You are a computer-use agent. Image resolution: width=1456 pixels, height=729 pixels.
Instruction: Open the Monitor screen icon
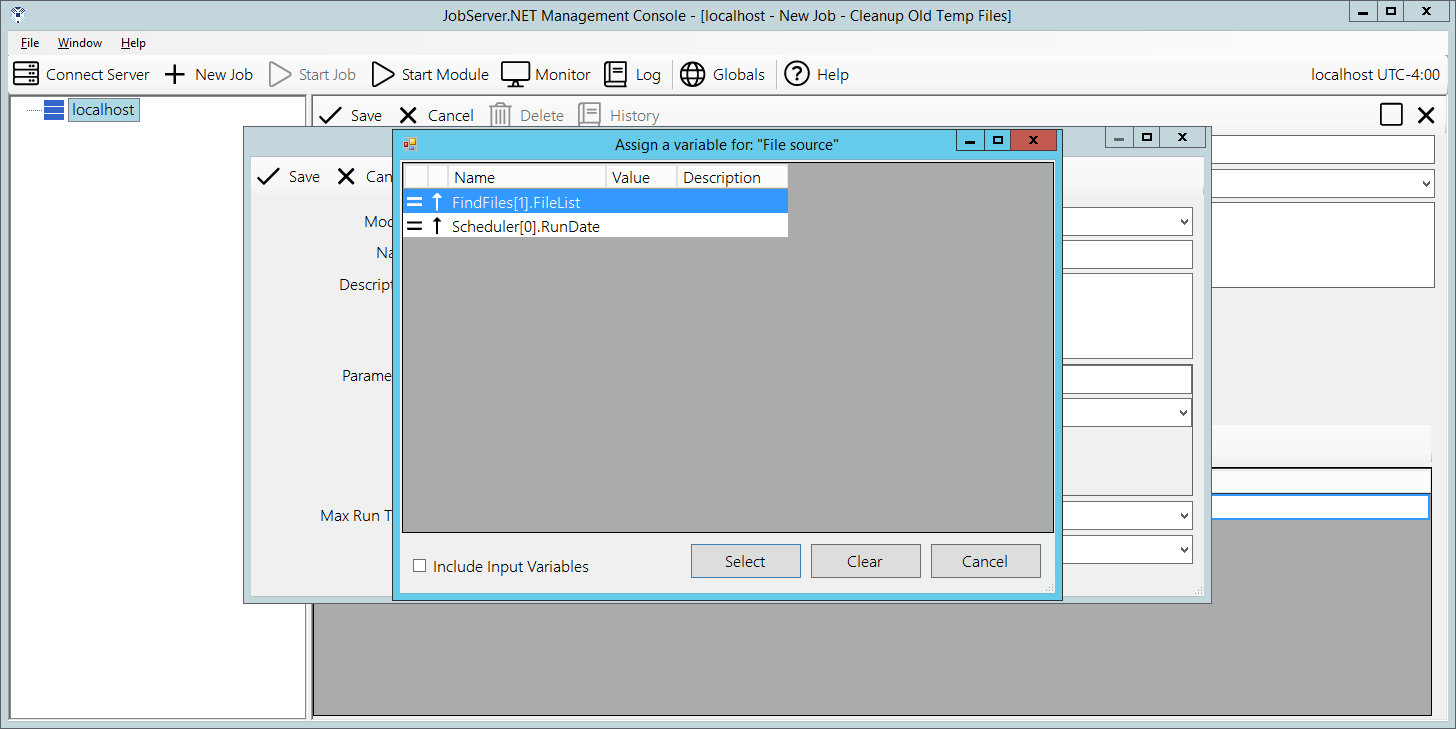(x=515, y=74)
